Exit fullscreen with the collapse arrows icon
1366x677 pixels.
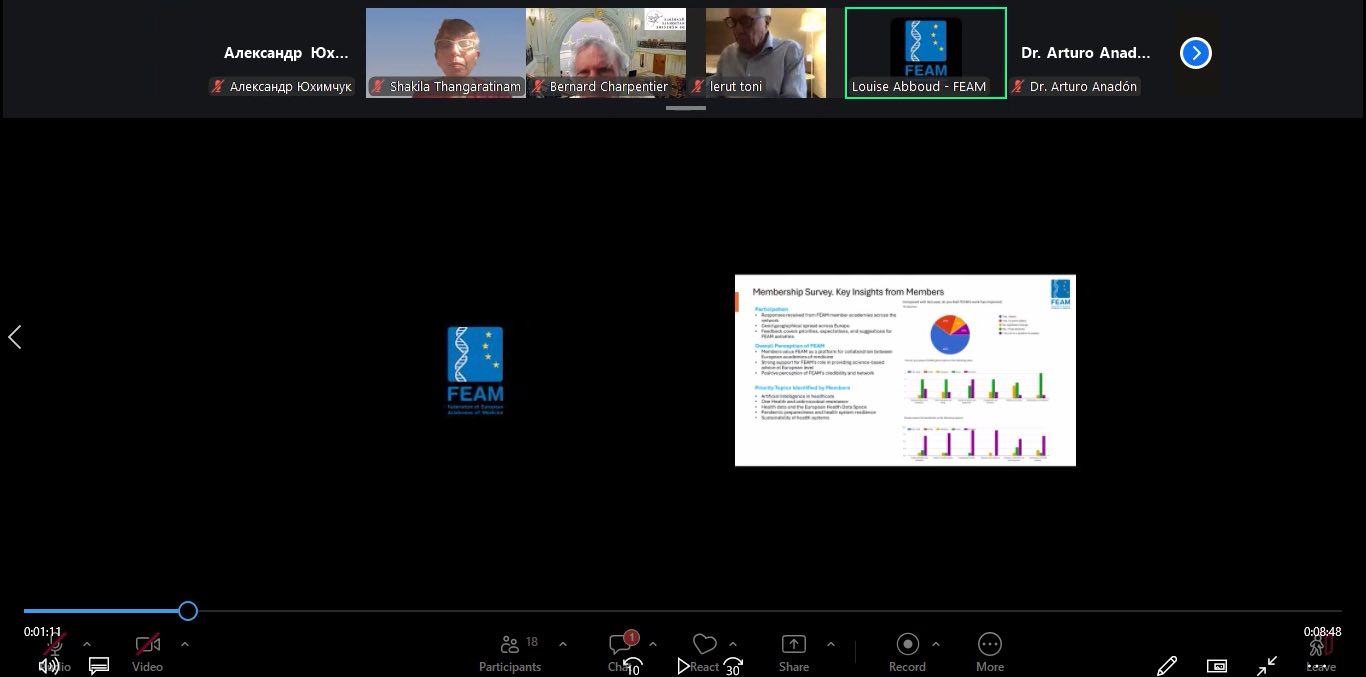coord(1268,665)
